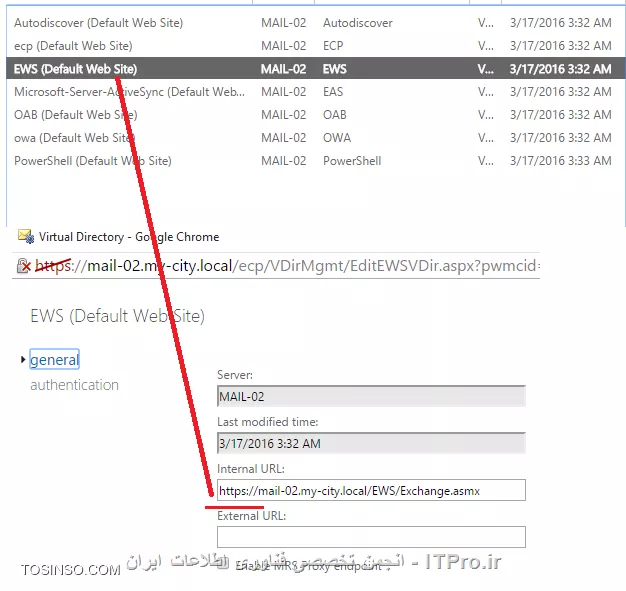Select the Microsoft-Server-ActiveSync row

point(316,92)
